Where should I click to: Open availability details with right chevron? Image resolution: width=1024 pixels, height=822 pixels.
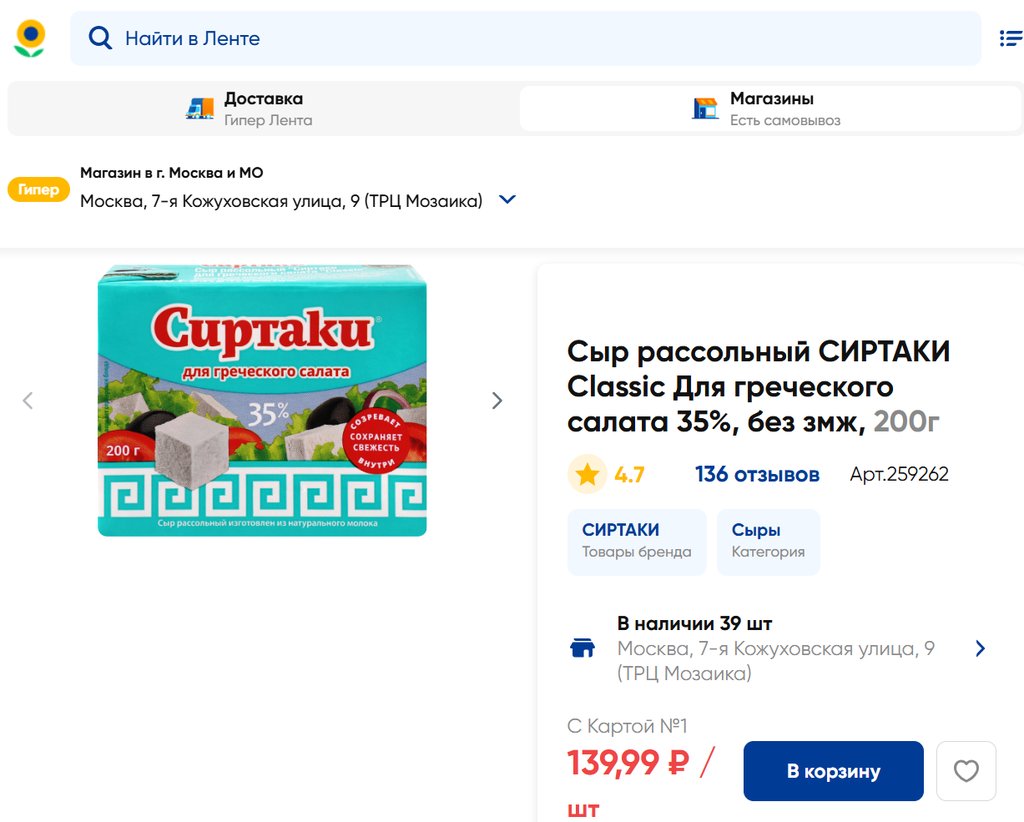[980, 648]
